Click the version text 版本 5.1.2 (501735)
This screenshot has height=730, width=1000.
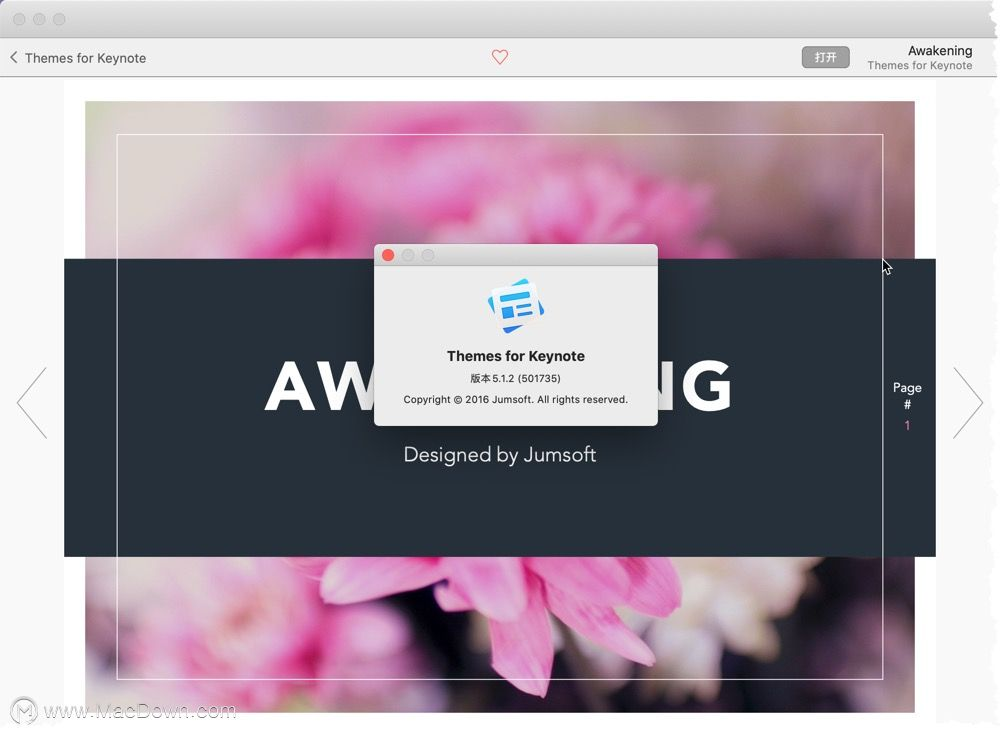[x=515, y=378]
